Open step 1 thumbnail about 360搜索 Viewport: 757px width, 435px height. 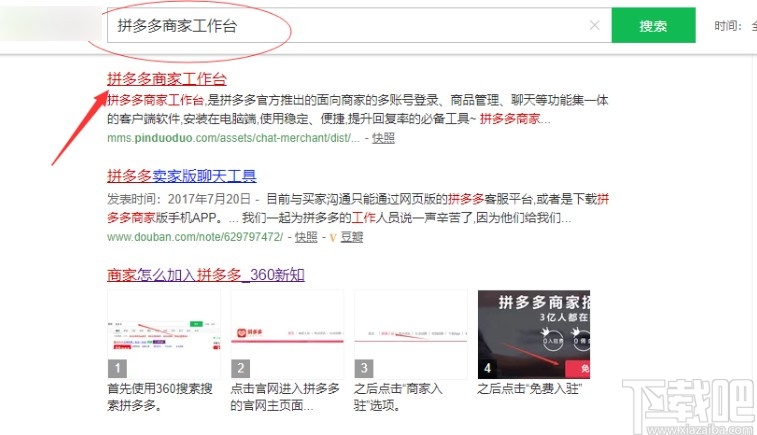[x=164, y=334]
